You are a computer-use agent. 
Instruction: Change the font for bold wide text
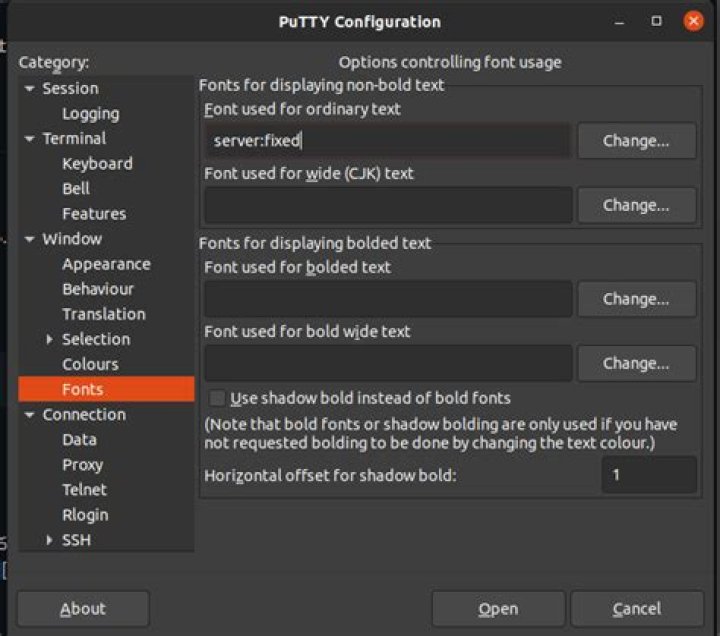click(x=636, y=364)
